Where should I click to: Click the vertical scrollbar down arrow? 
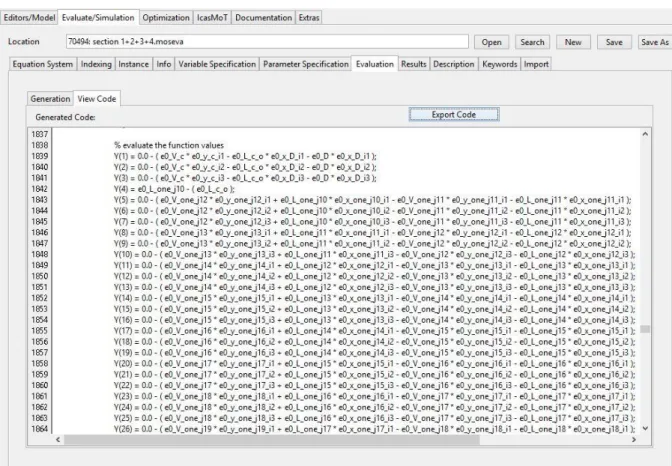(x=645, y=428)
